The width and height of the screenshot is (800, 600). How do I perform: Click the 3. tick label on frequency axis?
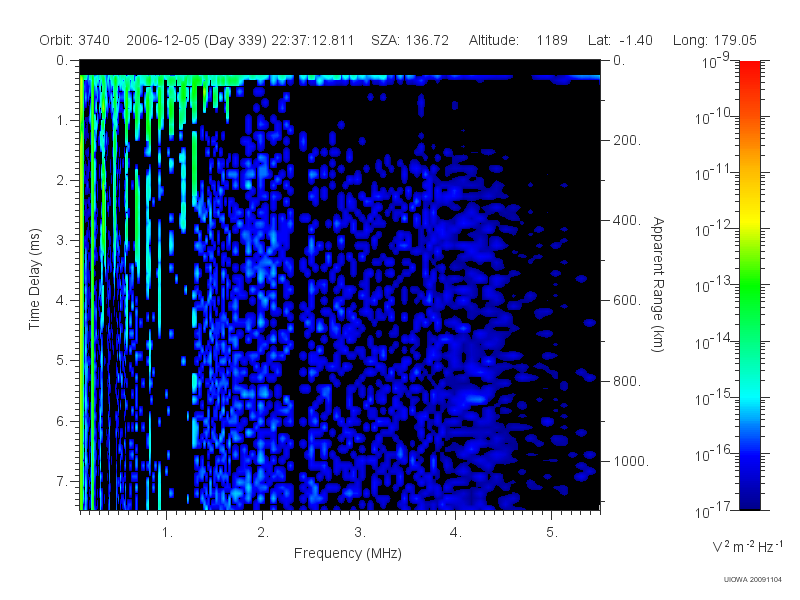(x=360, y=533)
